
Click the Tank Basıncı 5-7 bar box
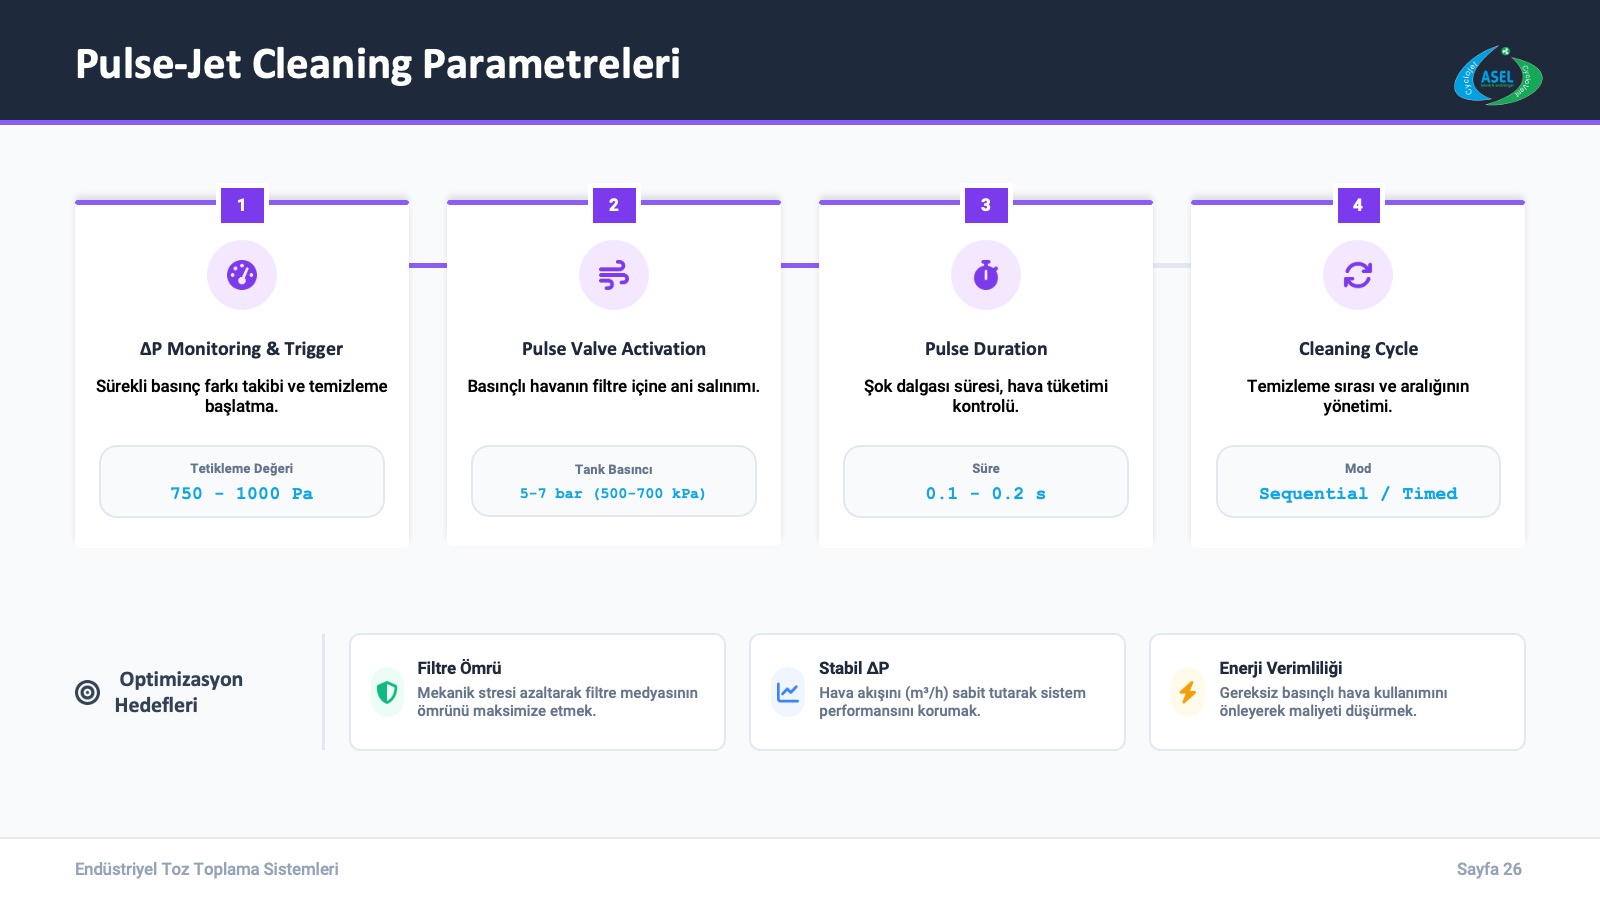[x=614, y=482]
